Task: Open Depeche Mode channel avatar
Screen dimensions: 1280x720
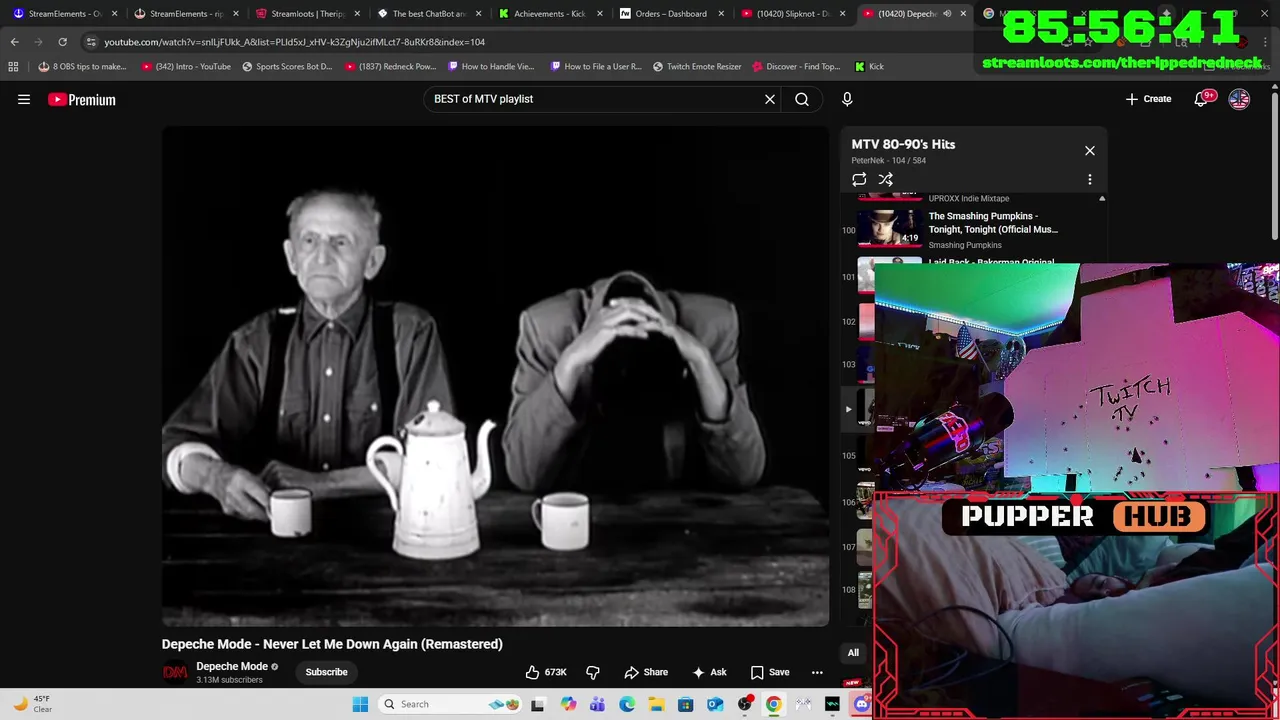Action: click(175, 672)
